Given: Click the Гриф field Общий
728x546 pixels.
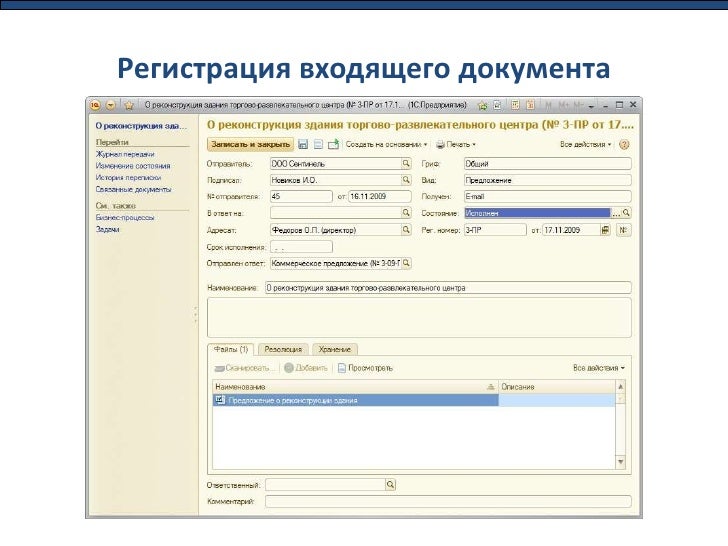Looking at the screenshot, I should click(x=547, y=163).
